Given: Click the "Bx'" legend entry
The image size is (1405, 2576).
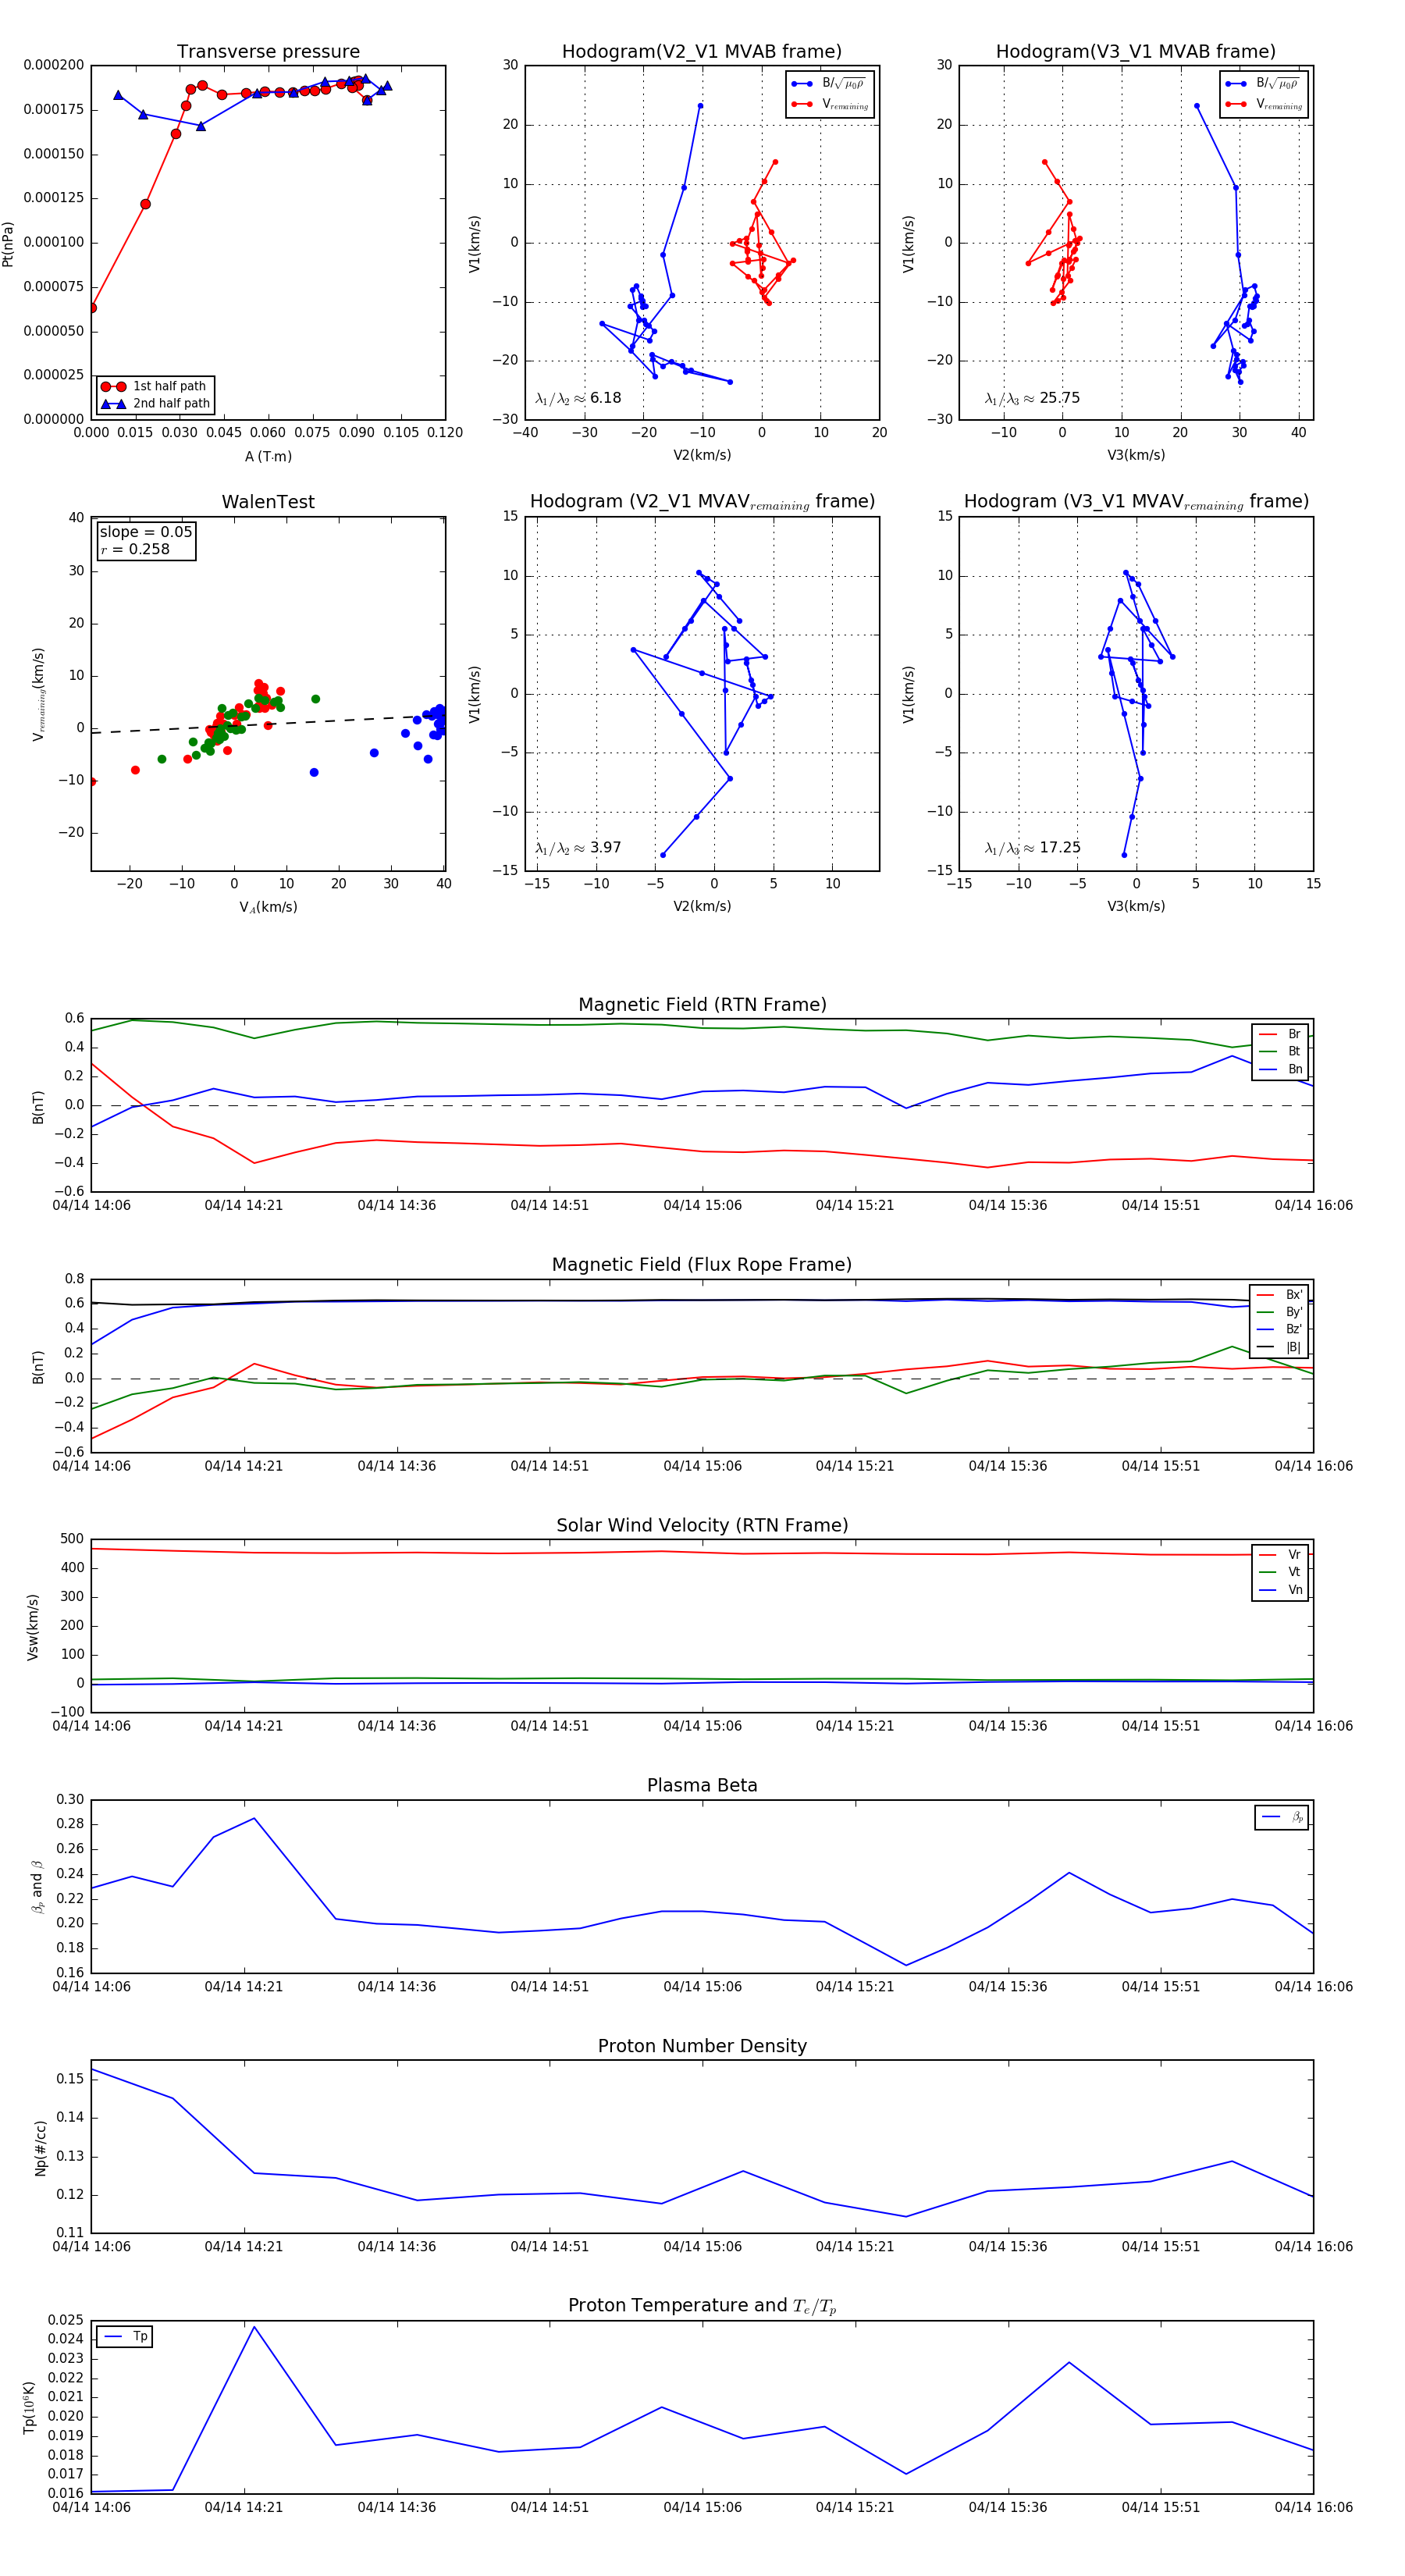Looking at the screenshot, I should pos(1279,1295).
